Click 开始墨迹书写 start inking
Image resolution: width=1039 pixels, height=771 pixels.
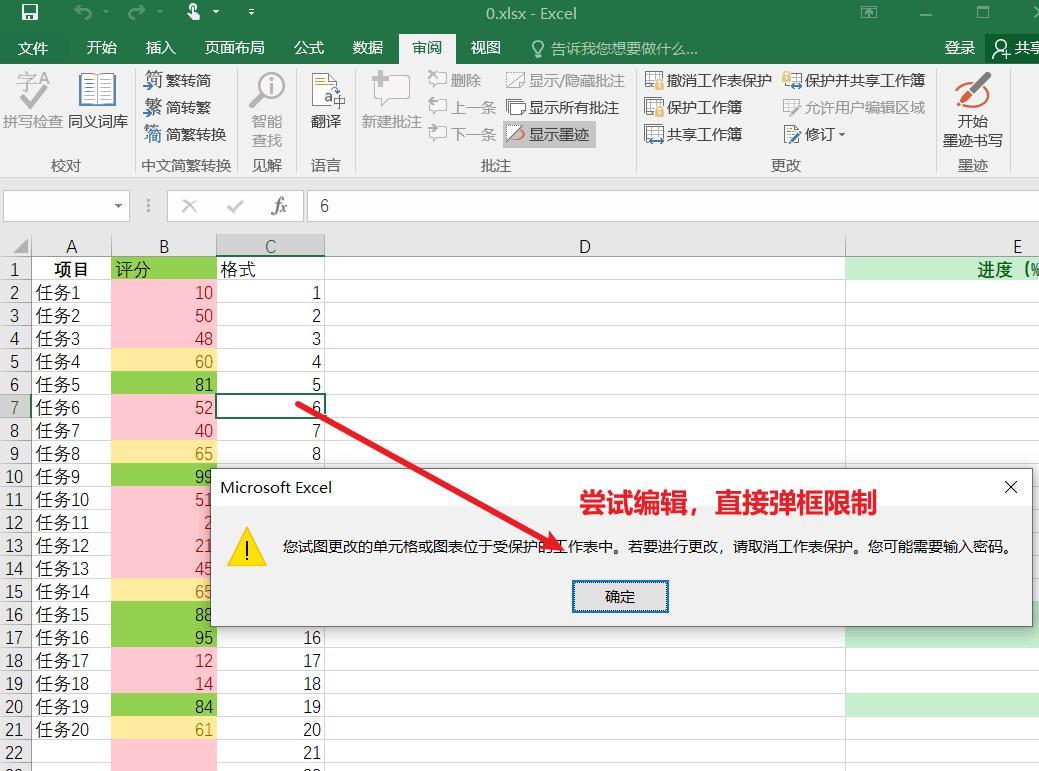tap(972, 109)
